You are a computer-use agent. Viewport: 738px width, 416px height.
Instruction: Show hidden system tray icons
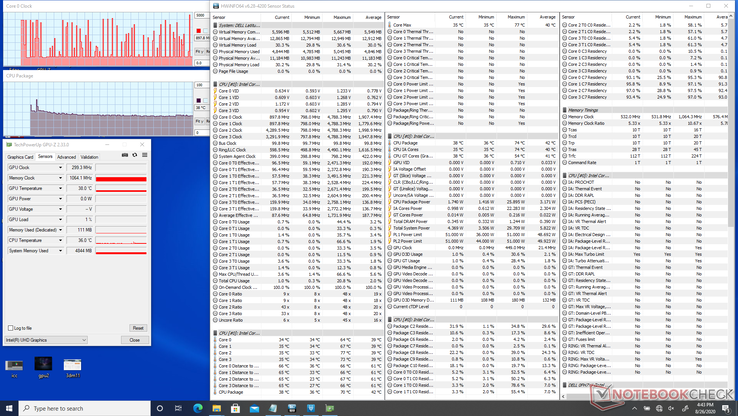tap(634, 408)
